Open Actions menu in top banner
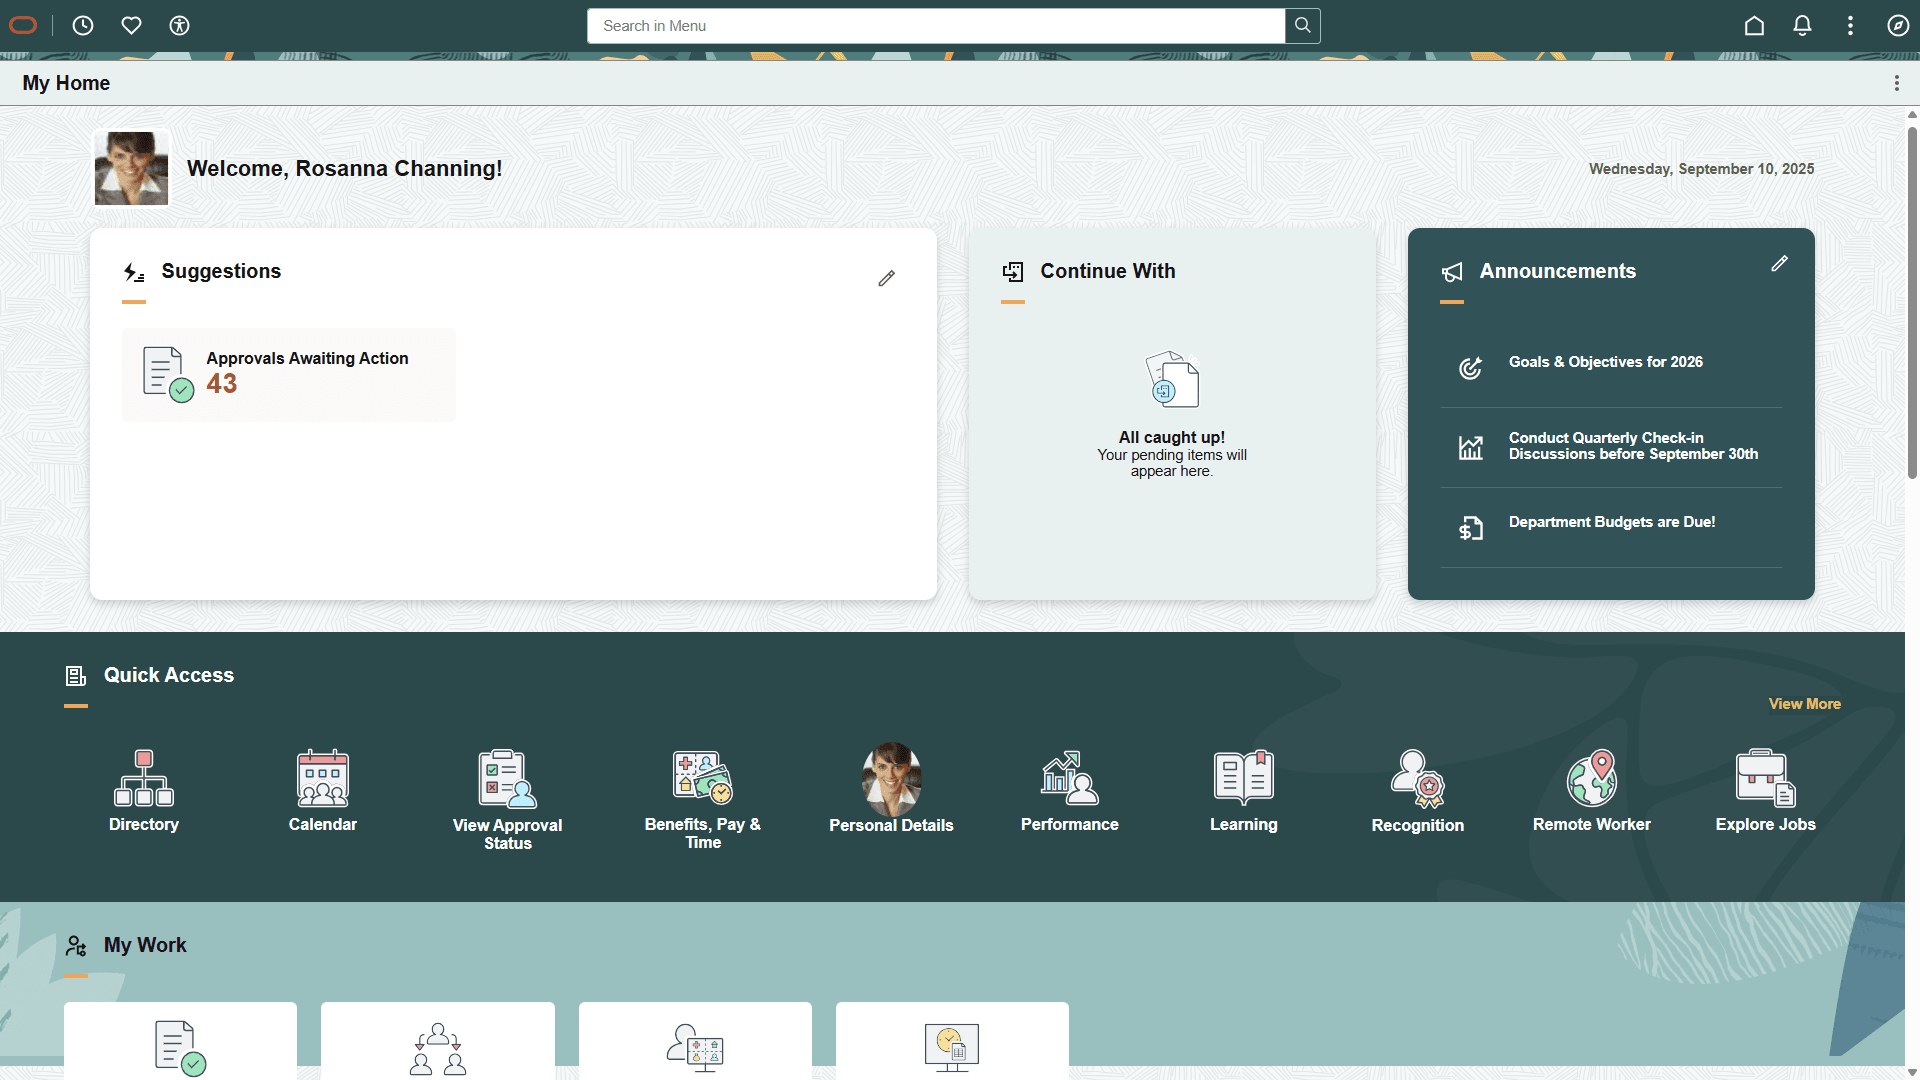This screenshot has height=1080, width=1920. (x=1850, y=26)
